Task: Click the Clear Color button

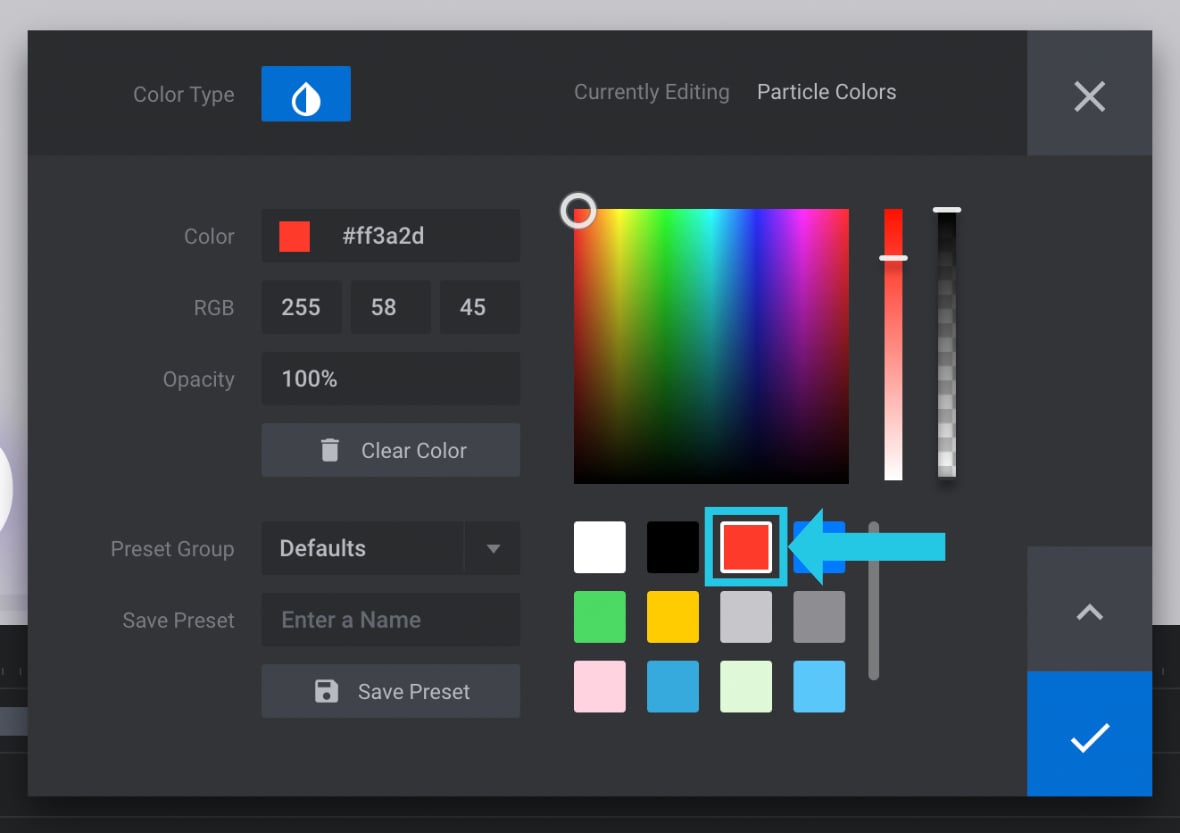Action: click(x=391, y=450)
